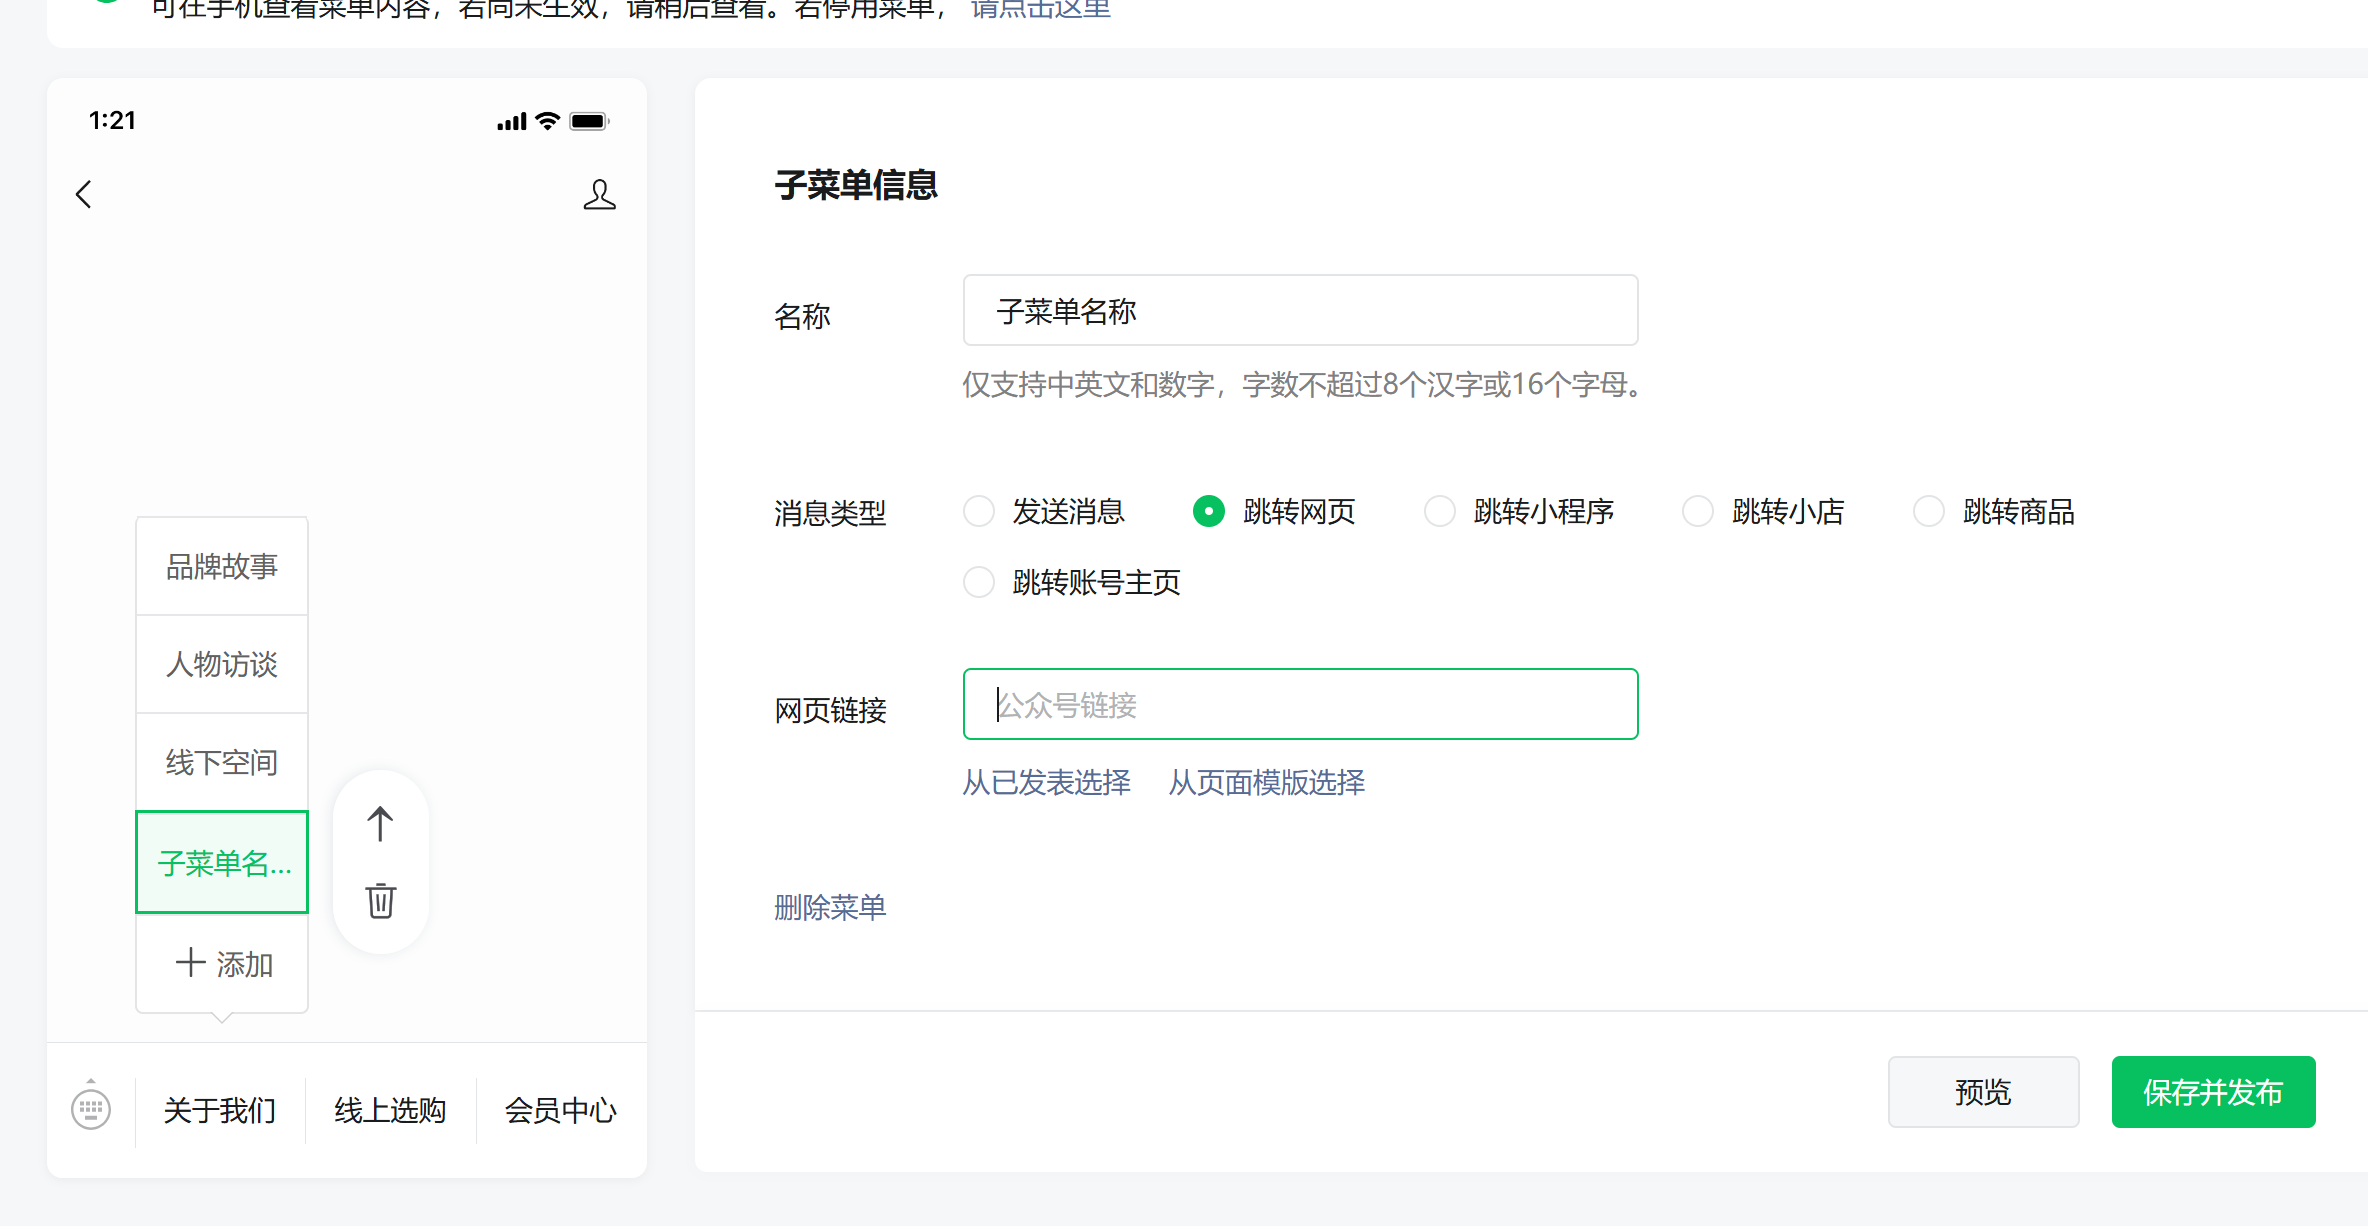The image size is (2368, 1226).
Task: Open the 关于我们 bottom menu
Action: [x=220, y=1110]
